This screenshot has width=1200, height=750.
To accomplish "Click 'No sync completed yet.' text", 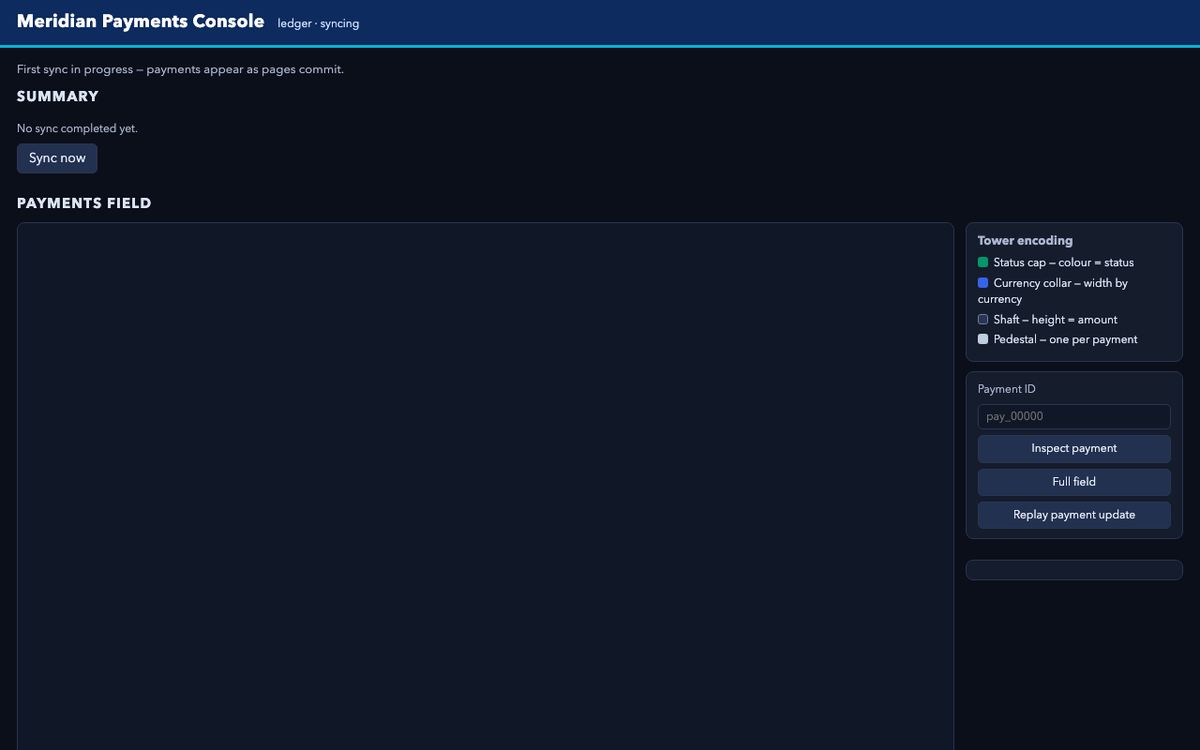I will tap(77, 128).
